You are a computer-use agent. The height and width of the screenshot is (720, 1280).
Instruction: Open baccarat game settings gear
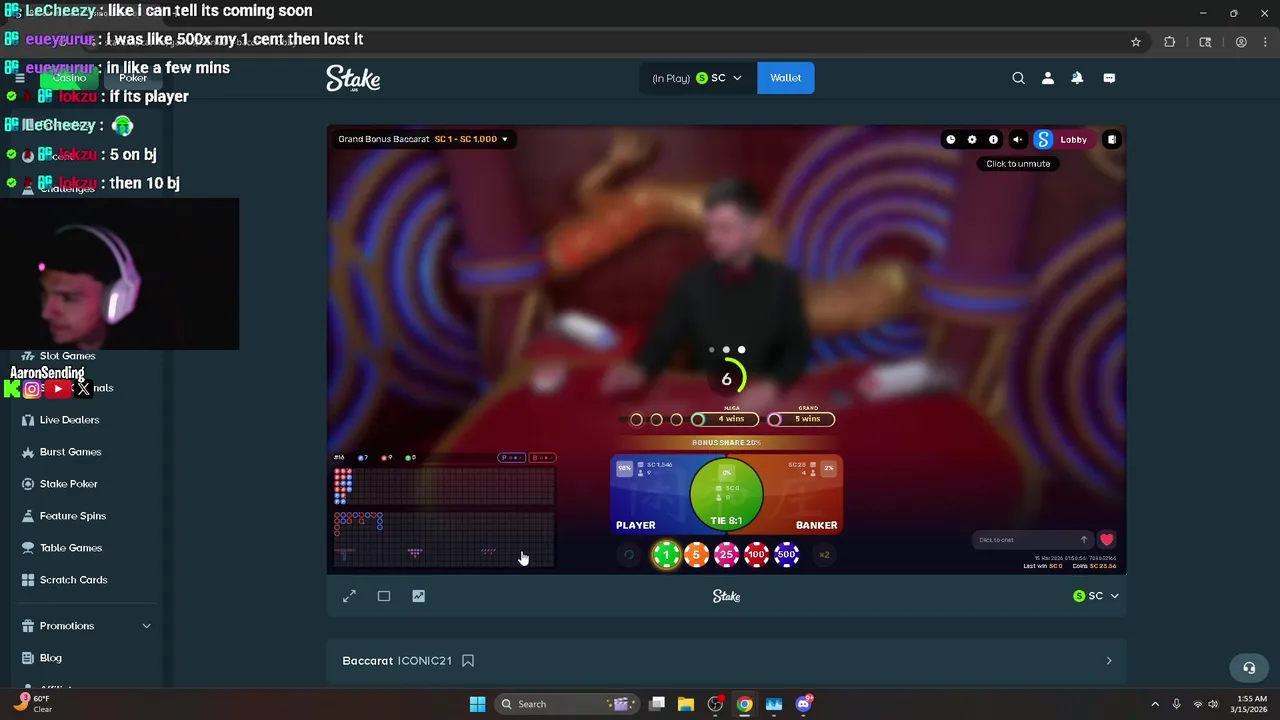(x=972, y=140)
